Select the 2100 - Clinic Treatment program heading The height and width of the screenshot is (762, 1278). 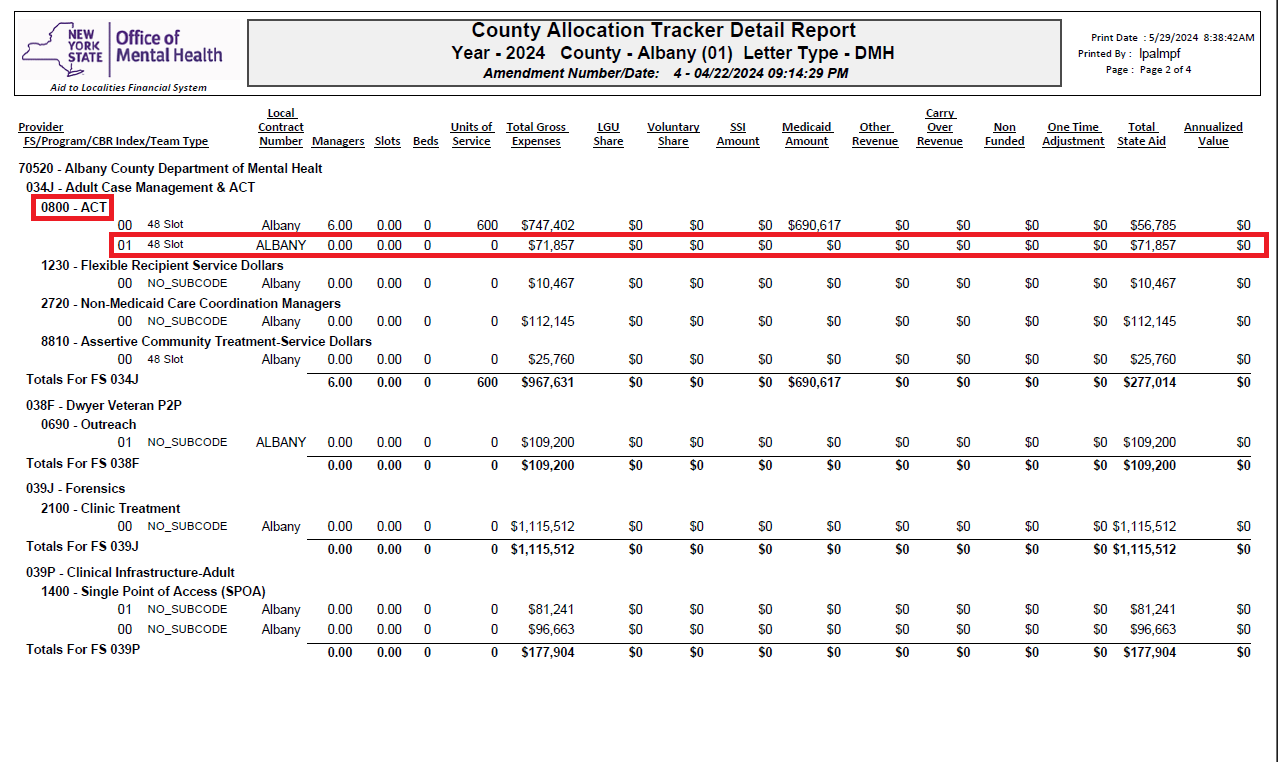pos(110,508)
